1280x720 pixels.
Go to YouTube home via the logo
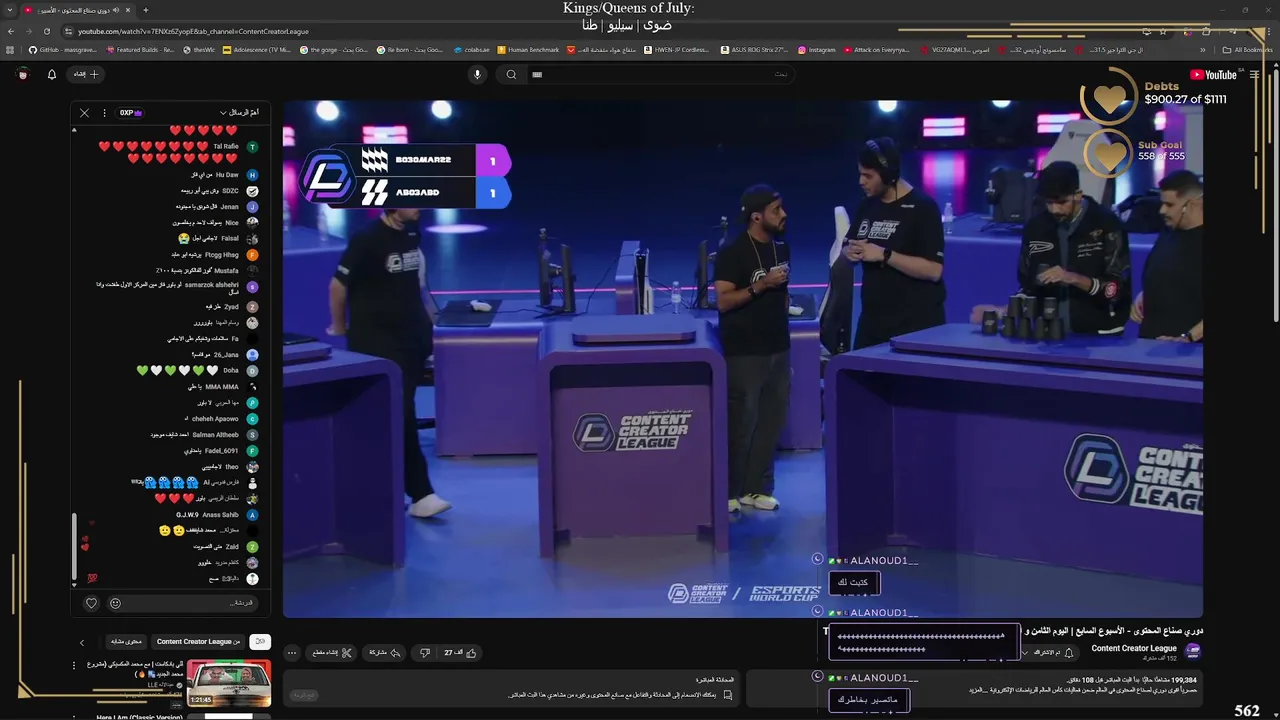tap(1213, 74)
